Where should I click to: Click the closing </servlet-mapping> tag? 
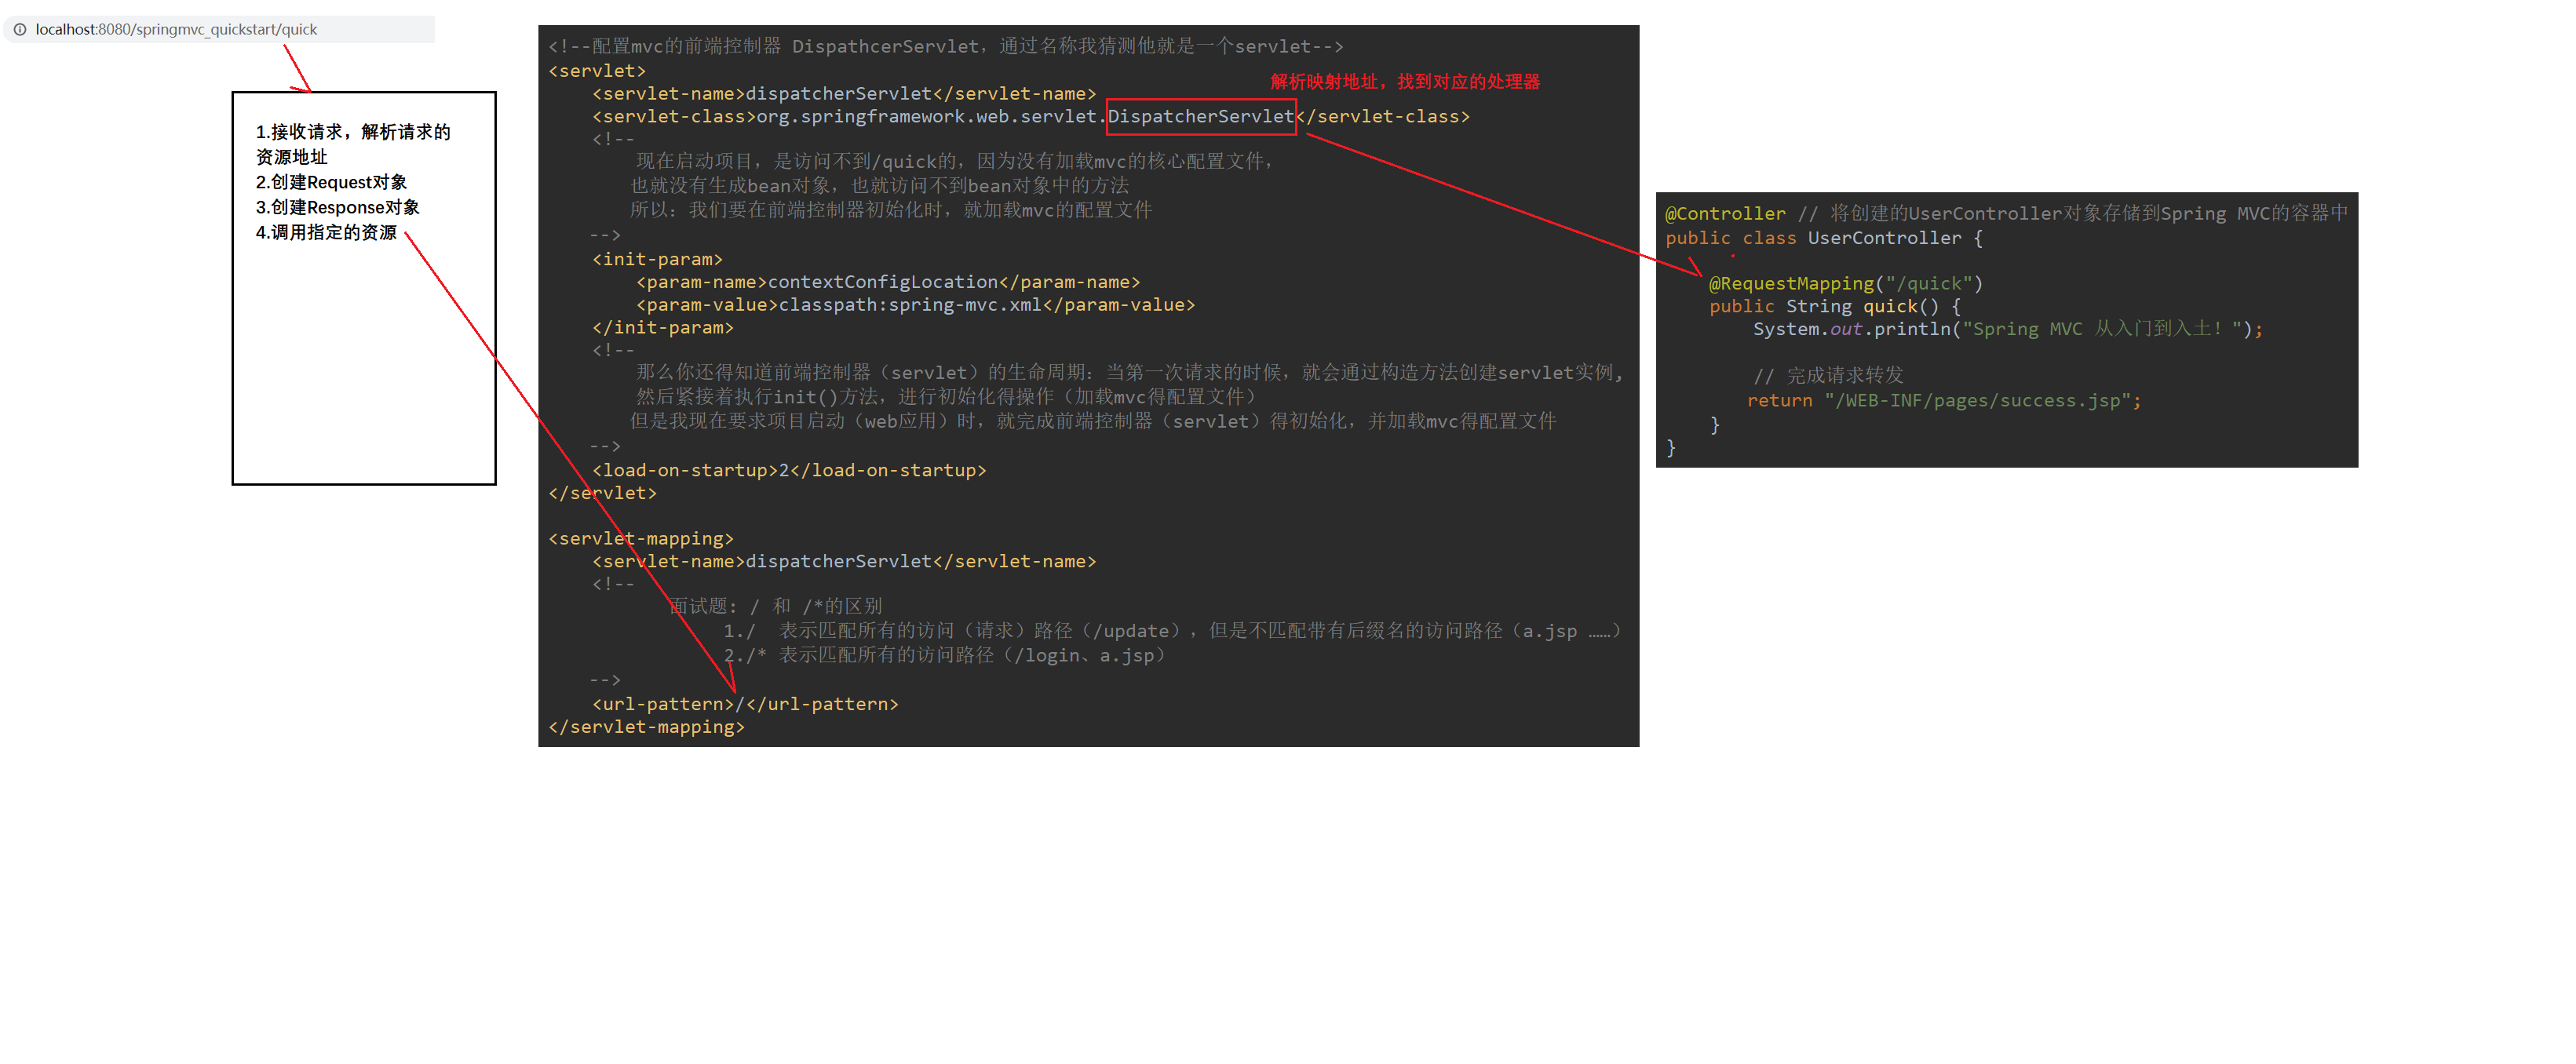point(646,727)
